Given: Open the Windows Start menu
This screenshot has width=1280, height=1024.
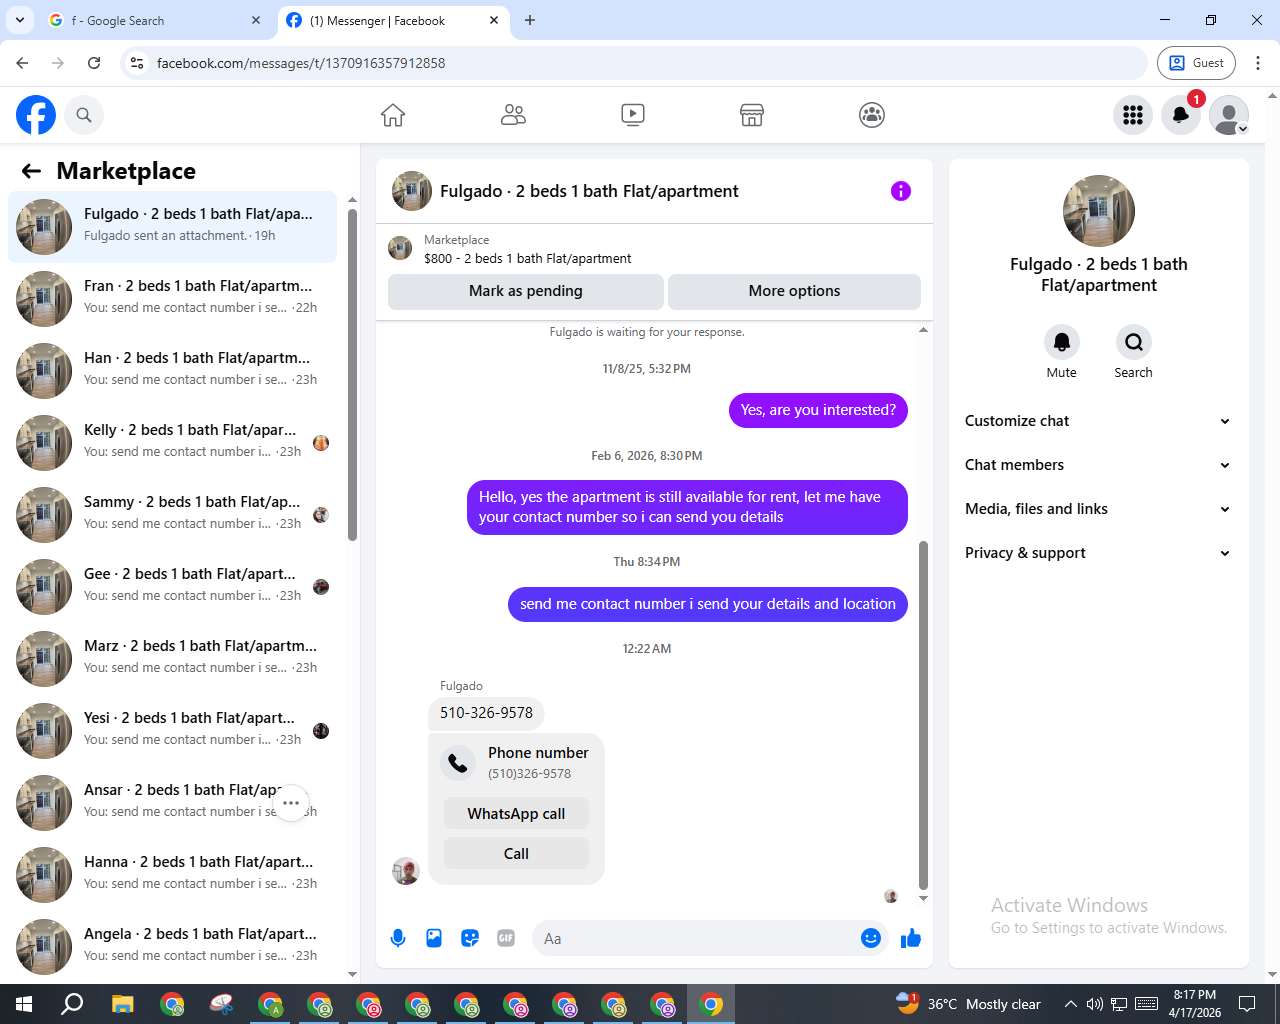Looking at the screenshot, I should point(24,1004).
